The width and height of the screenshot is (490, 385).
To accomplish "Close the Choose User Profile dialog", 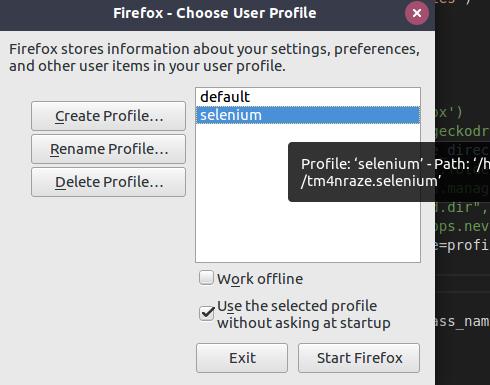I will (x=417, y=13).
